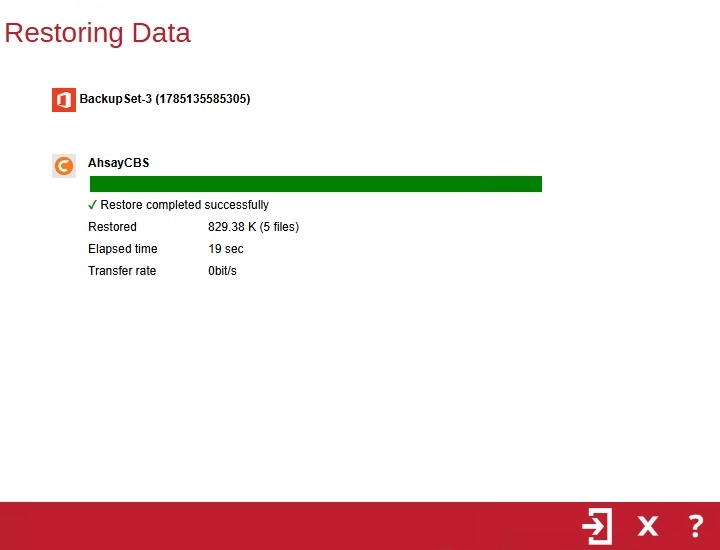Screen dimensions: 720x550
Task: Click the backup set ID number 1785135585305
Action: [203, 99]
